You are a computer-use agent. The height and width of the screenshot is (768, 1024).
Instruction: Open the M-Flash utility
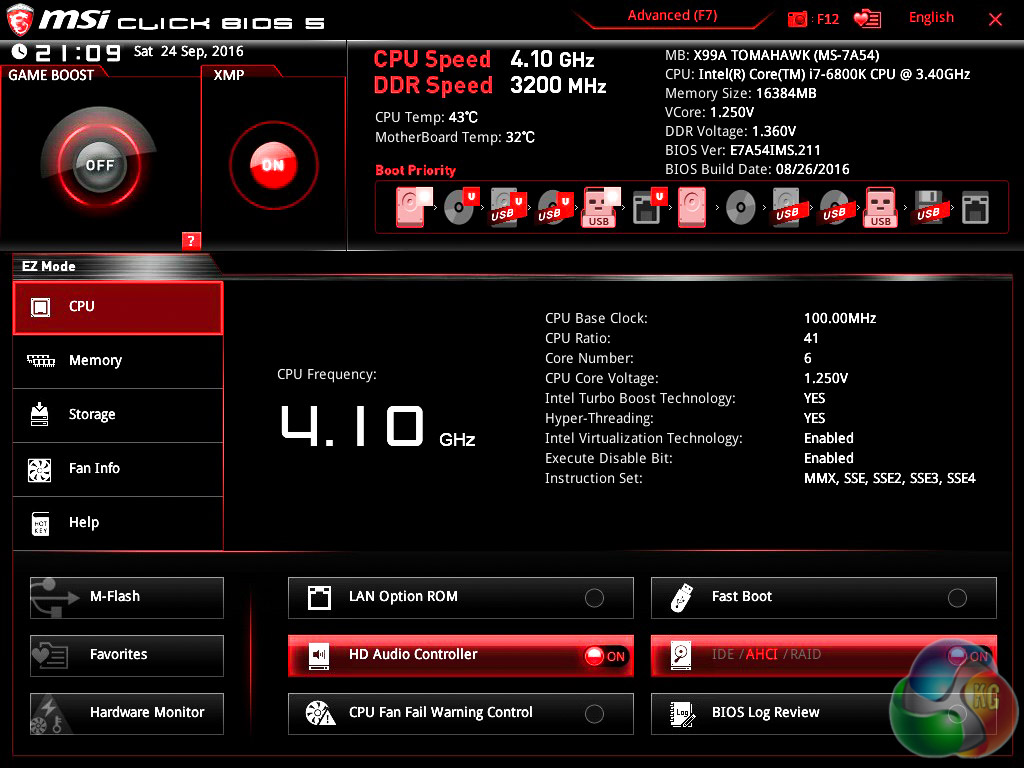click(x=127, y=598)
